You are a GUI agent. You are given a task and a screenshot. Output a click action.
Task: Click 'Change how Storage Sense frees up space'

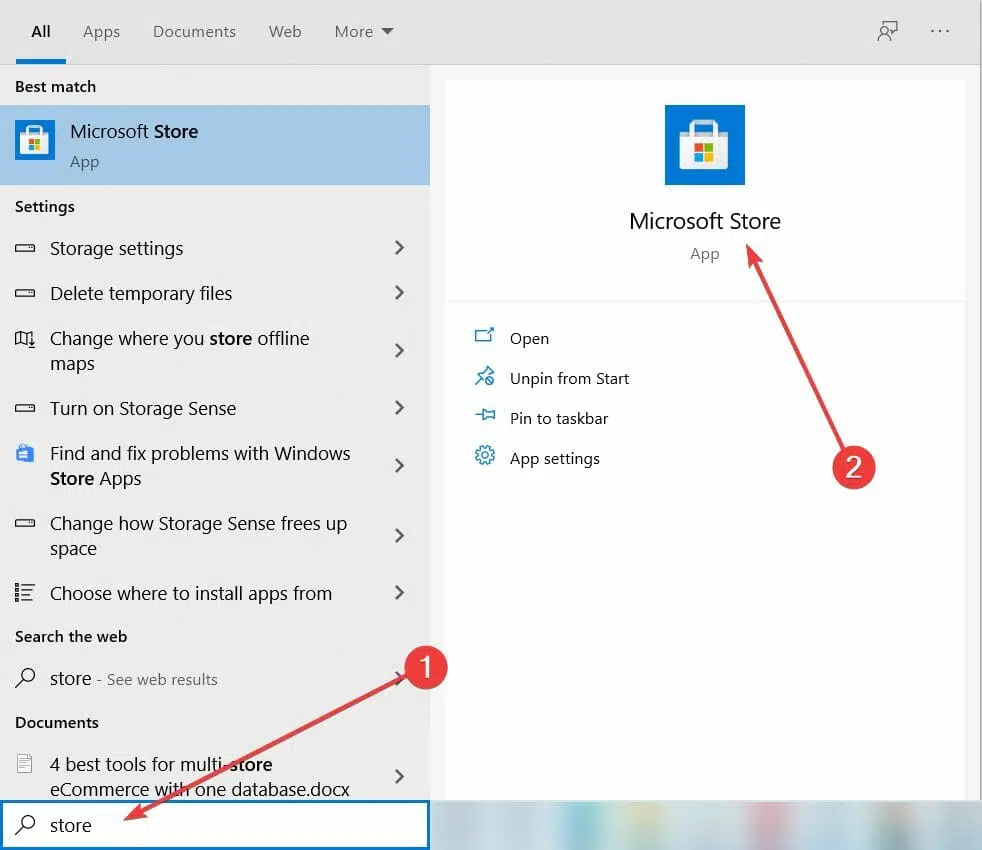click(x=198, y=536)
